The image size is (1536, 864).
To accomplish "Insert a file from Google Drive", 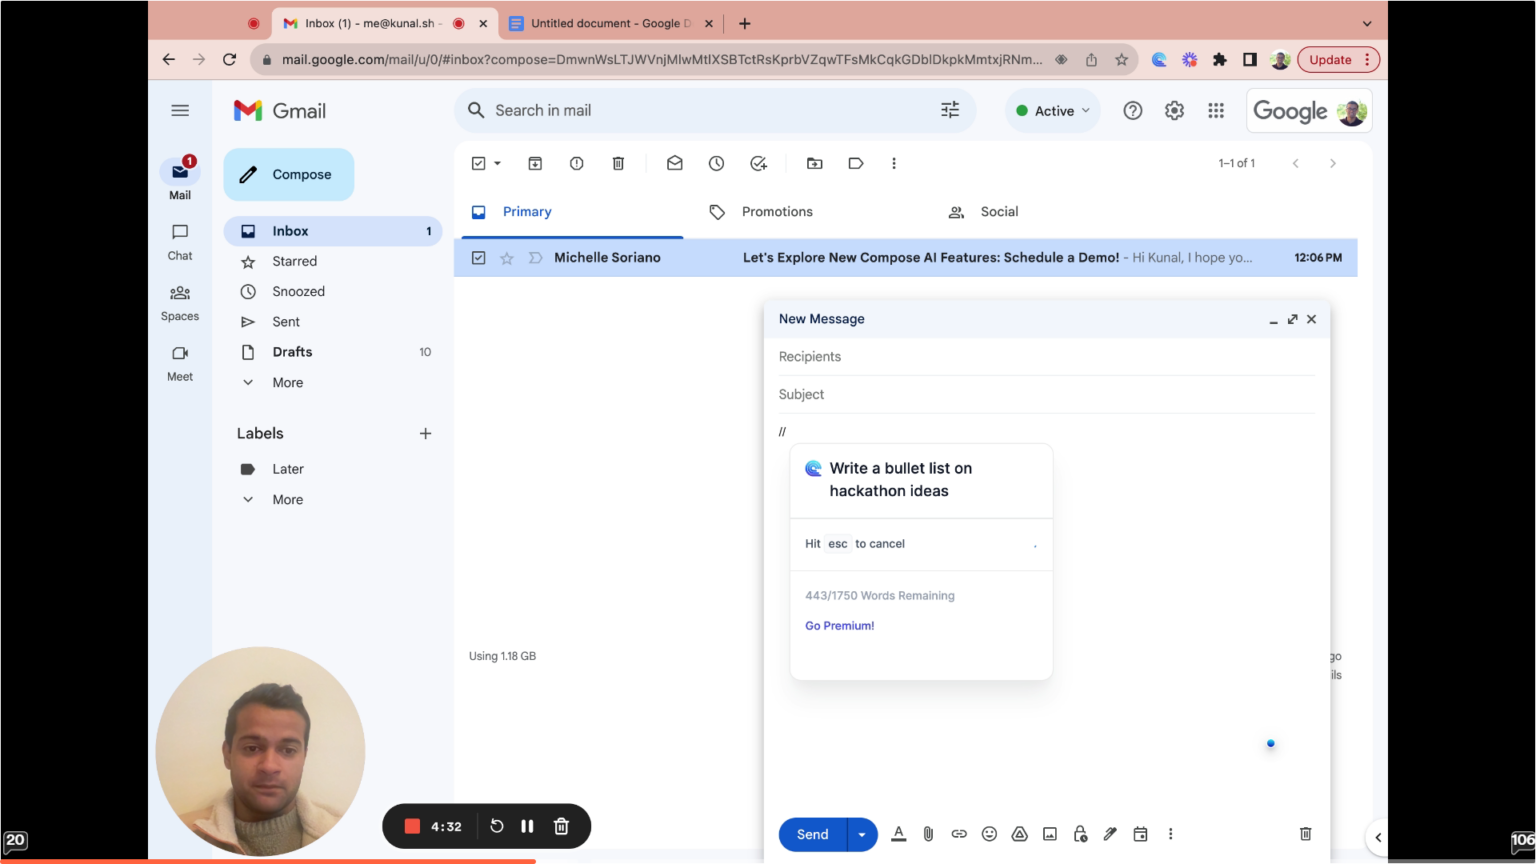I will pos(1019,834).
